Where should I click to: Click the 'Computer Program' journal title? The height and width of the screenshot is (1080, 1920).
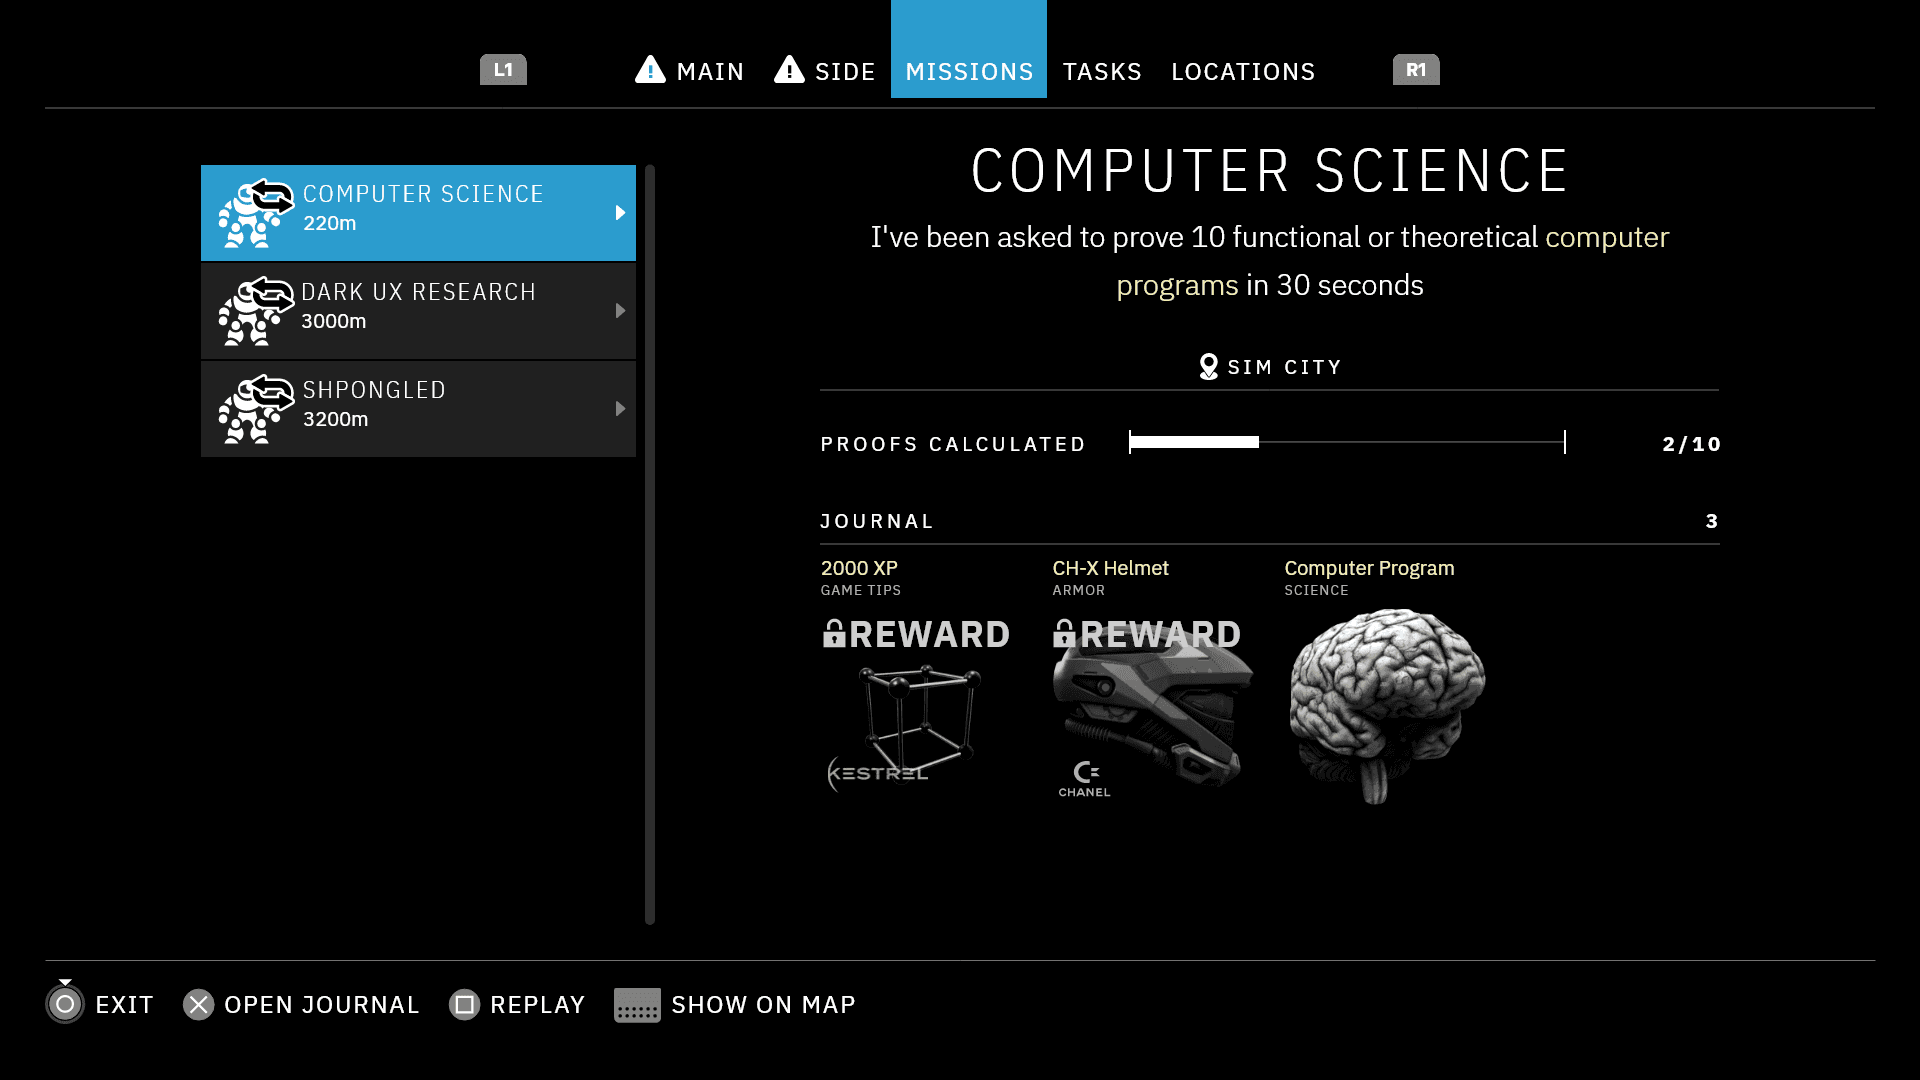[x=1369, y=568]
